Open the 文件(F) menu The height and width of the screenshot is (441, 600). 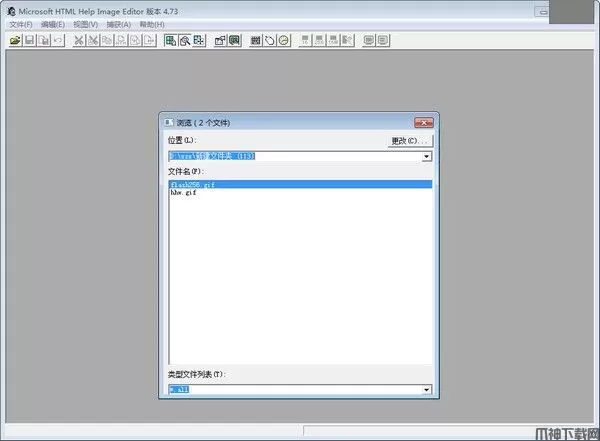click(x=20, y=24)
